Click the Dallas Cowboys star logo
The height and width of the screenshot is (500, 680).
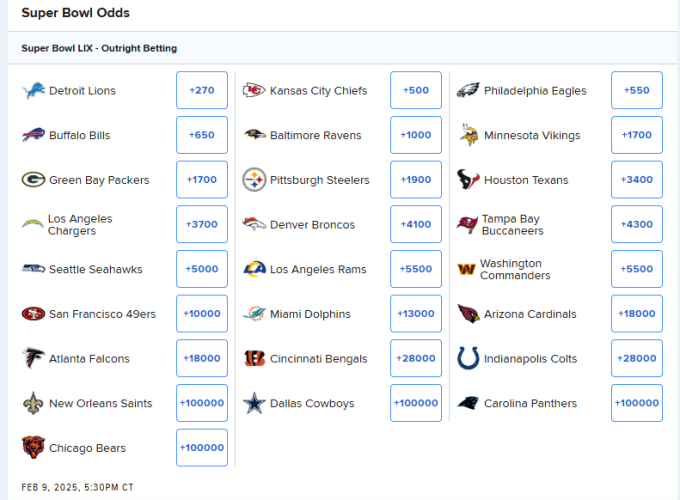254,403
